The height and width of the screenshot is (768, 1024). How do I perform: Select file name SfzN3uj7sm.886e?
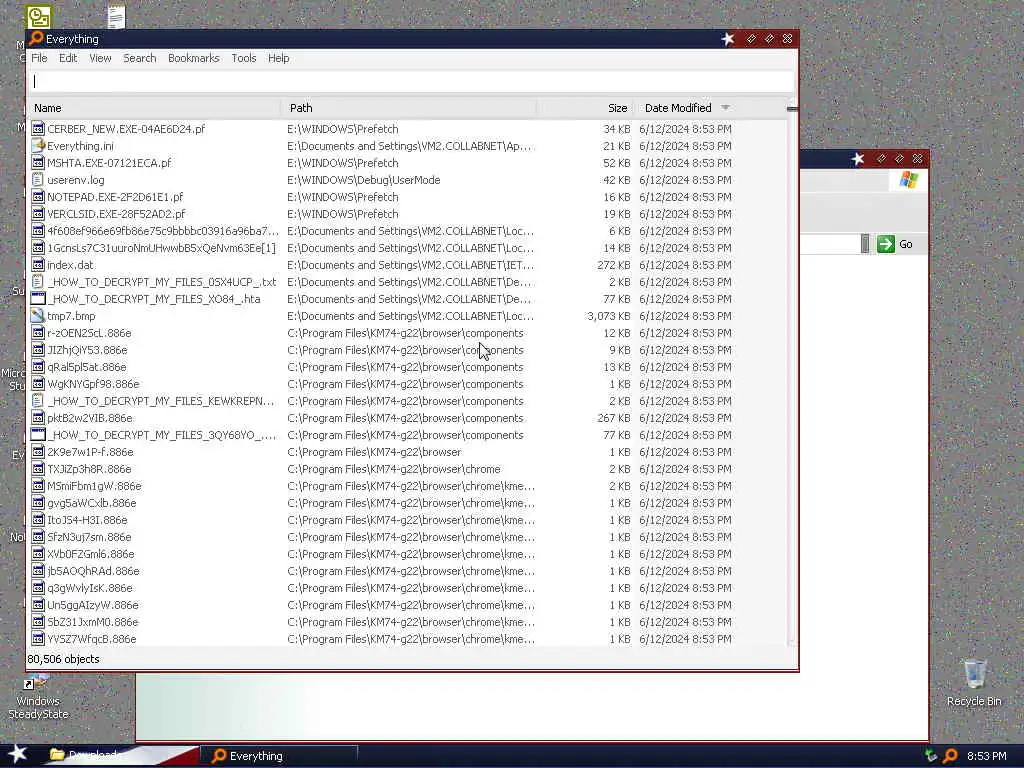pos(89,537)
